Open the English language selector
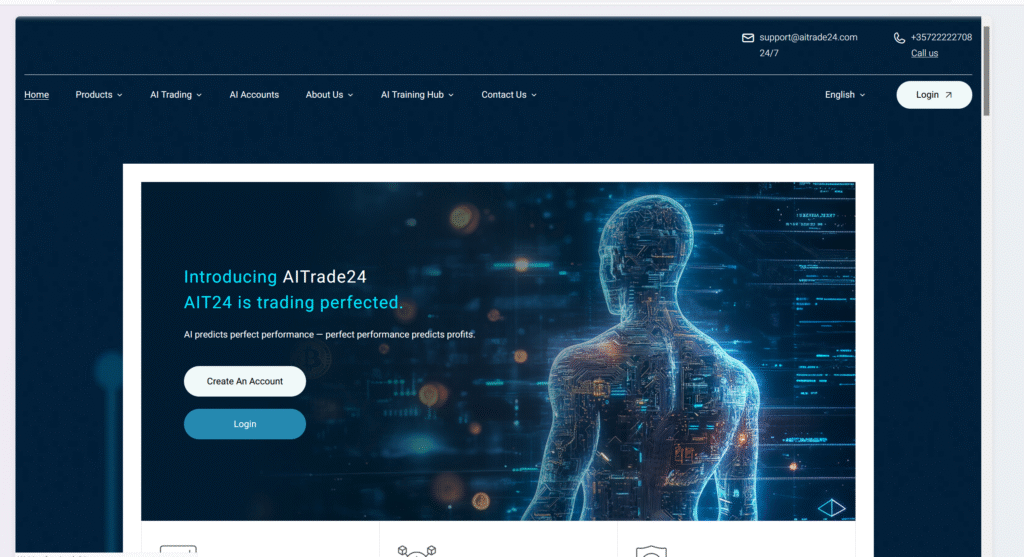The height and width of the screenshot is (557, 1024). click(x=845, y=95)
